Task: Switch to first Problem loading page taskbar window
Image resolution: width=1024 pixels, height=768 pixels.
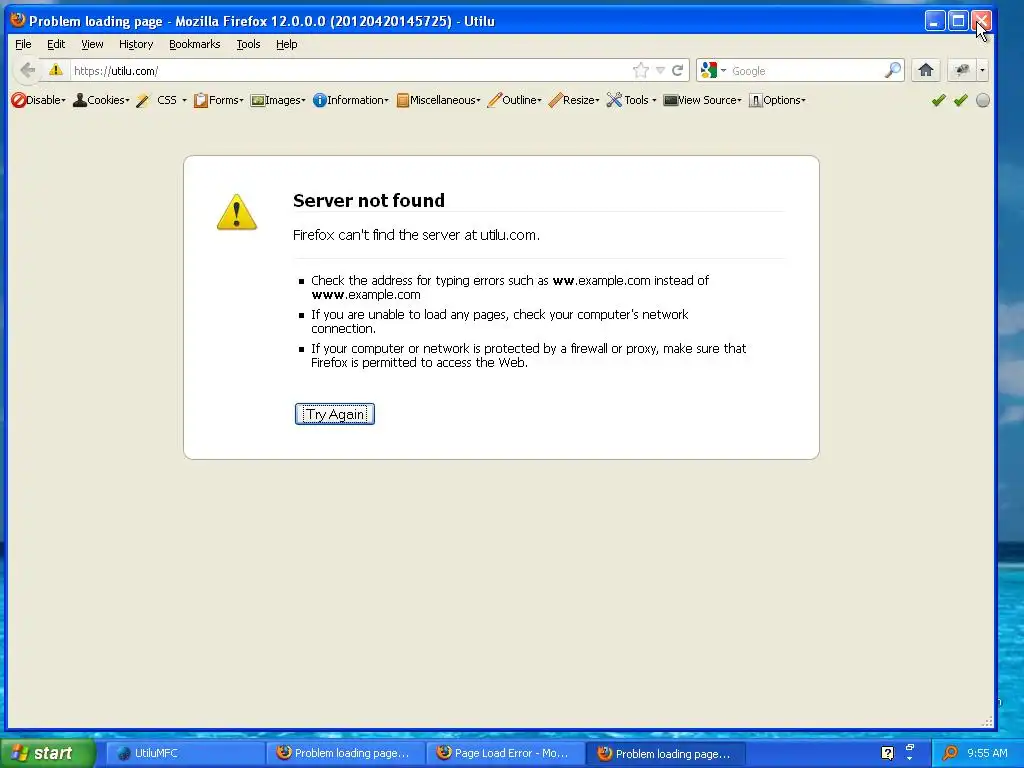Action: click(x=345, y=753)
